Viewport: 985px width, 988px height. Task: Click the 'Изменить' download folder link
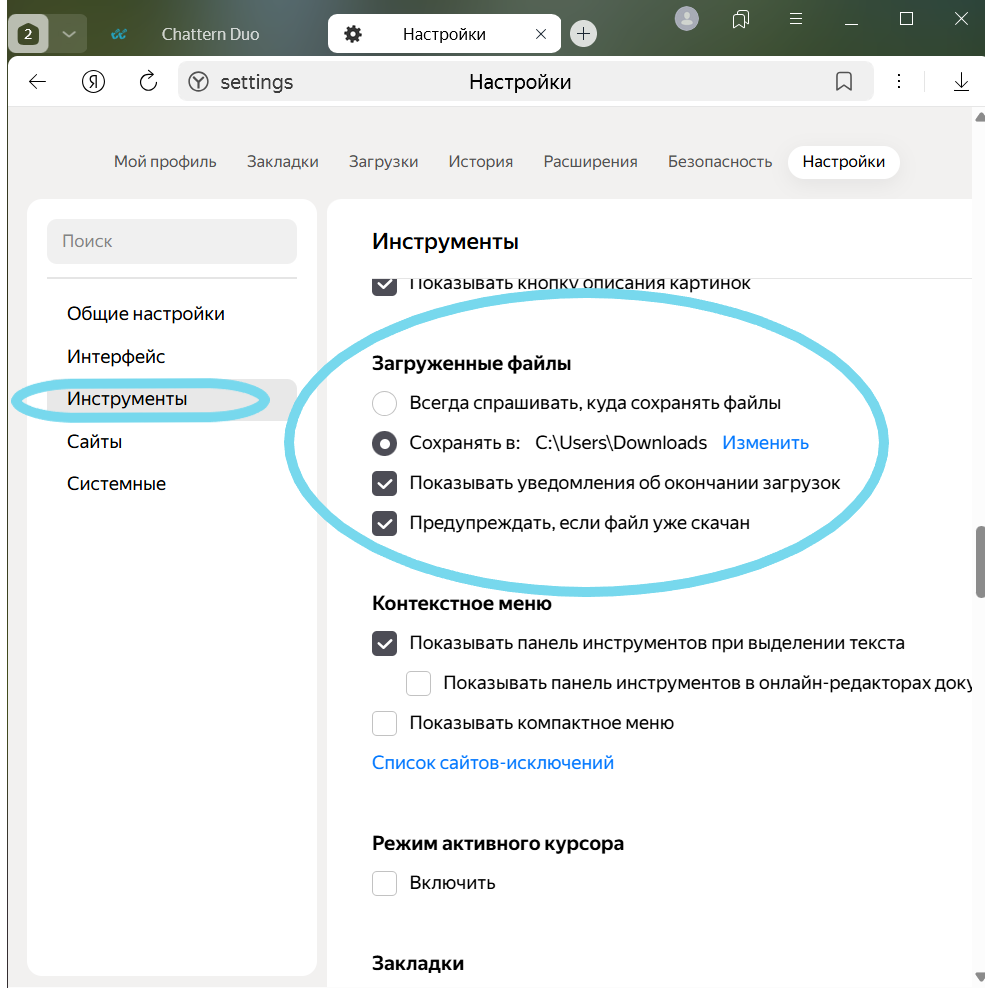765,443
